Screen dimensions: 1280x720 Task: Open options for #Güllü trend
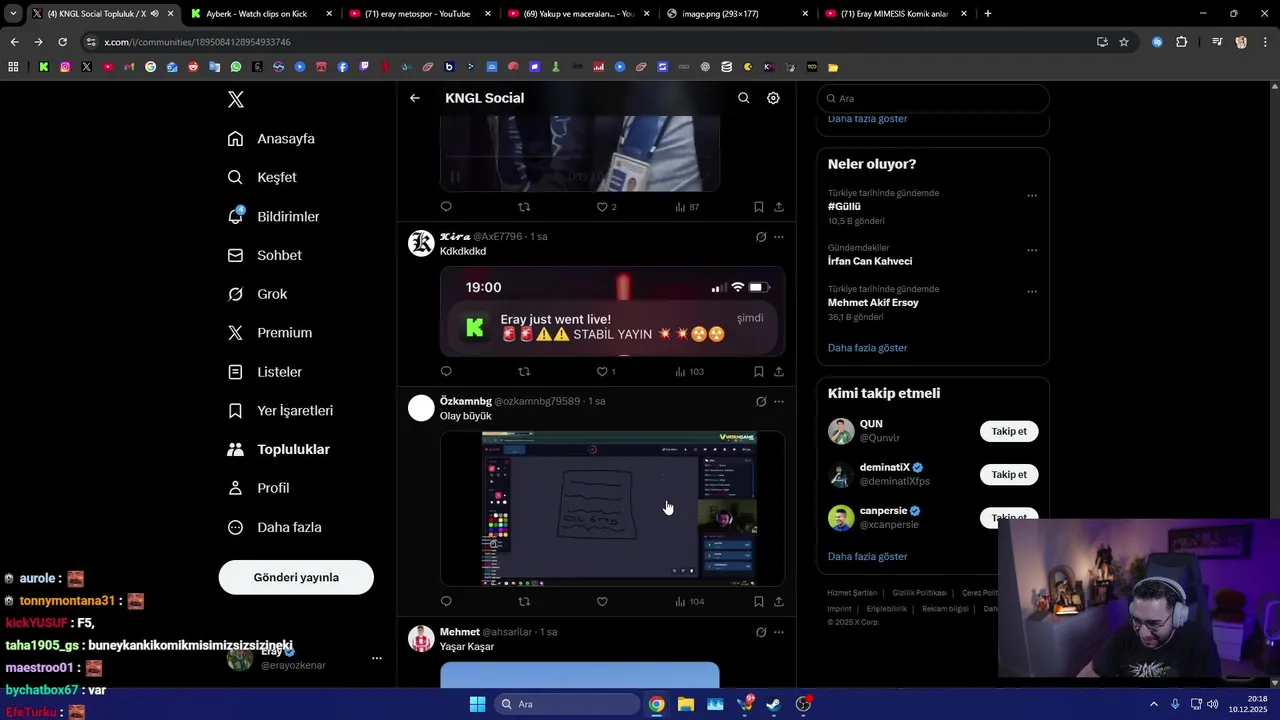point(1032,196)
